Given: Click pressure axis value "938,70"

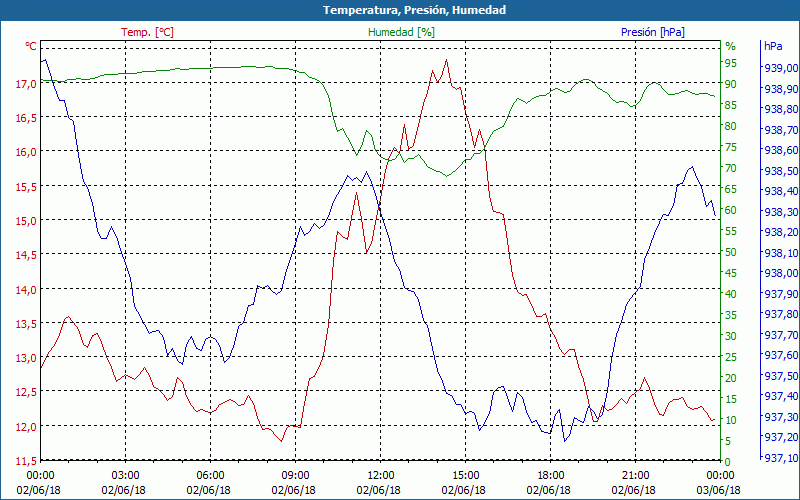Looking at the screenshot, I should coord(781,130).
